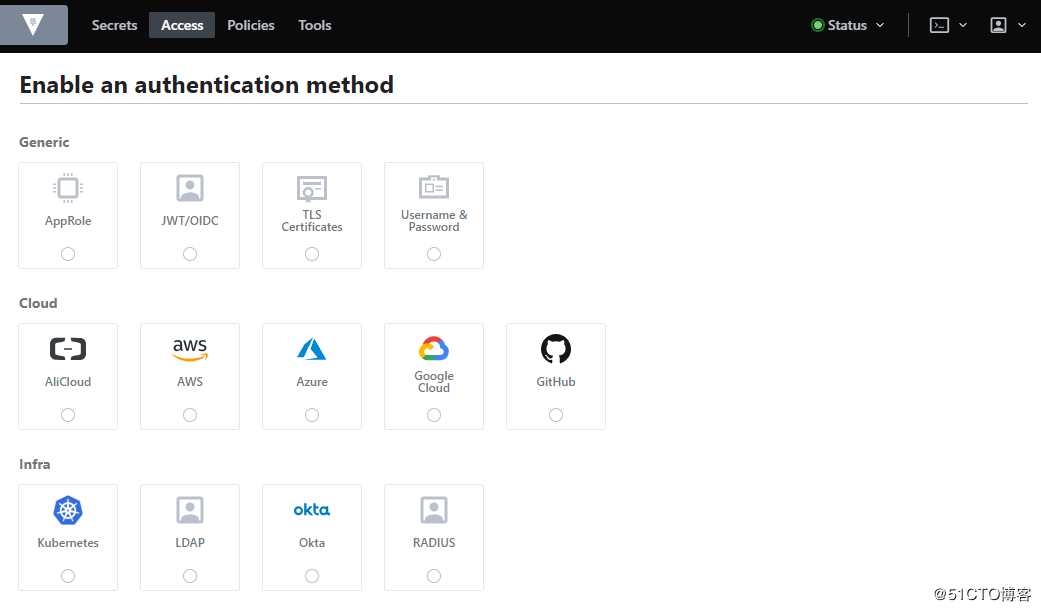The height and width of the screenshot is (611, 1041).
Task: Click the JWT/OIDC label
Action: [190, 220]
